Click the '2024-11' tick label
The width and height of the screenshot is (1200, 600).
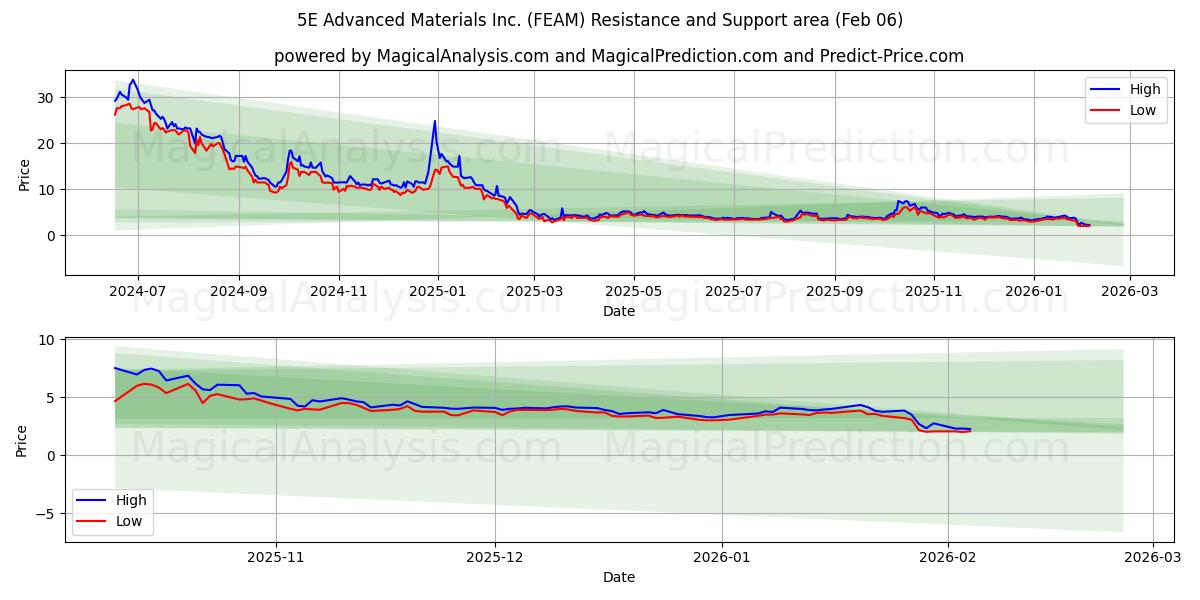point(339,291)
